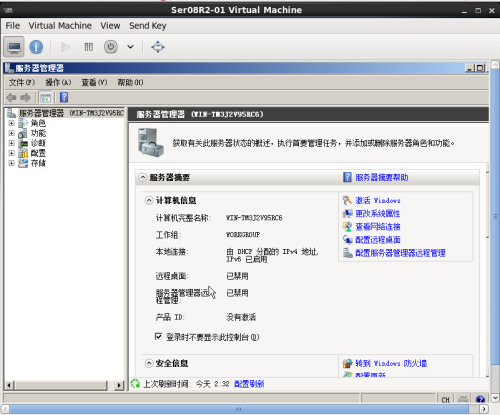Expand the 角色 tree node
Screen dimensions: 500x415
coord(12,123)
